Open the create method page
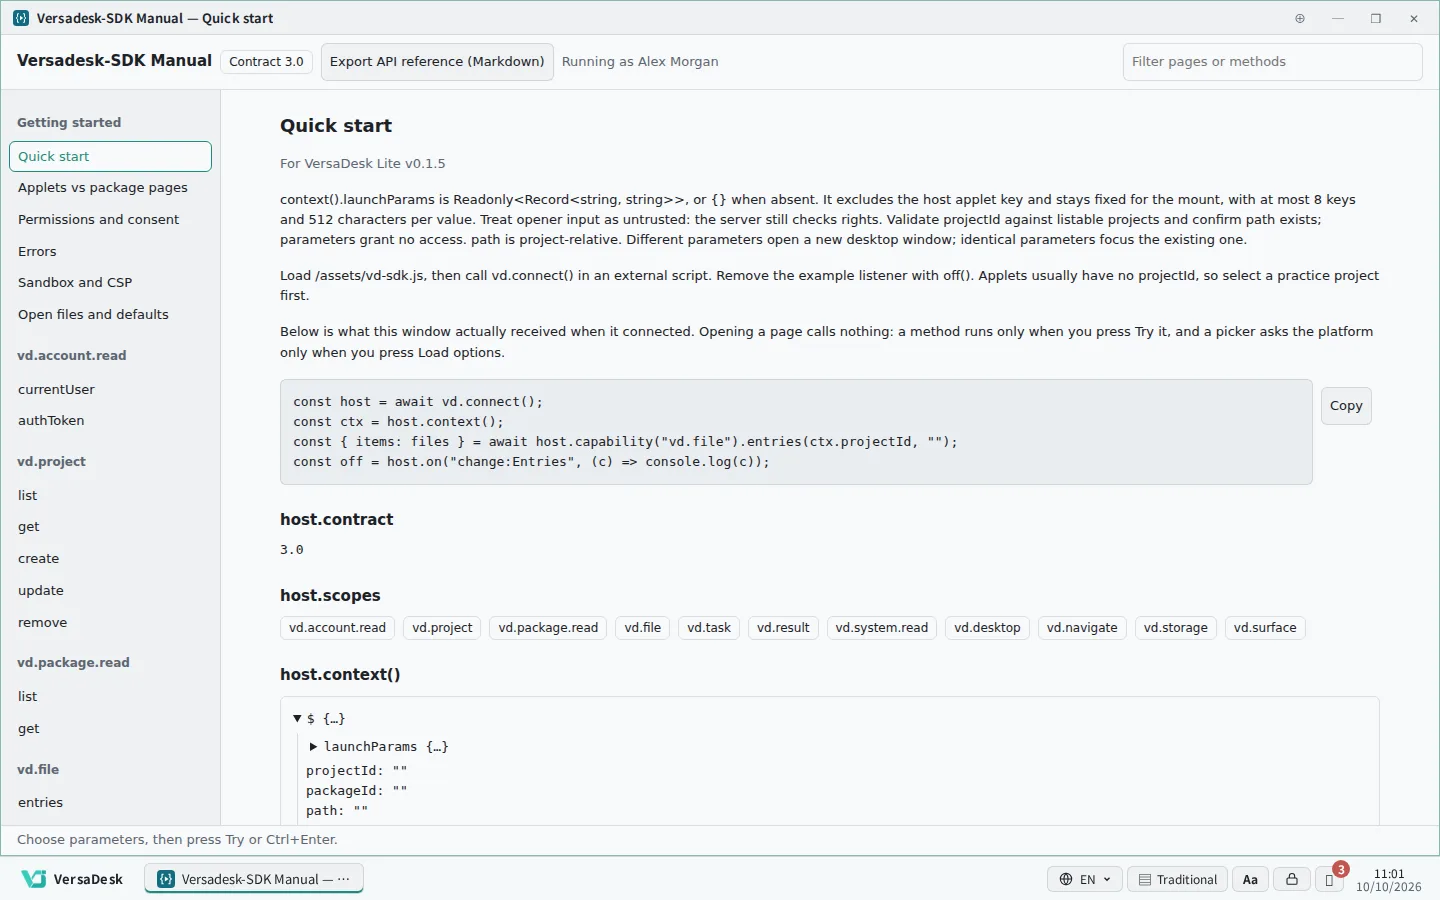 110,559
